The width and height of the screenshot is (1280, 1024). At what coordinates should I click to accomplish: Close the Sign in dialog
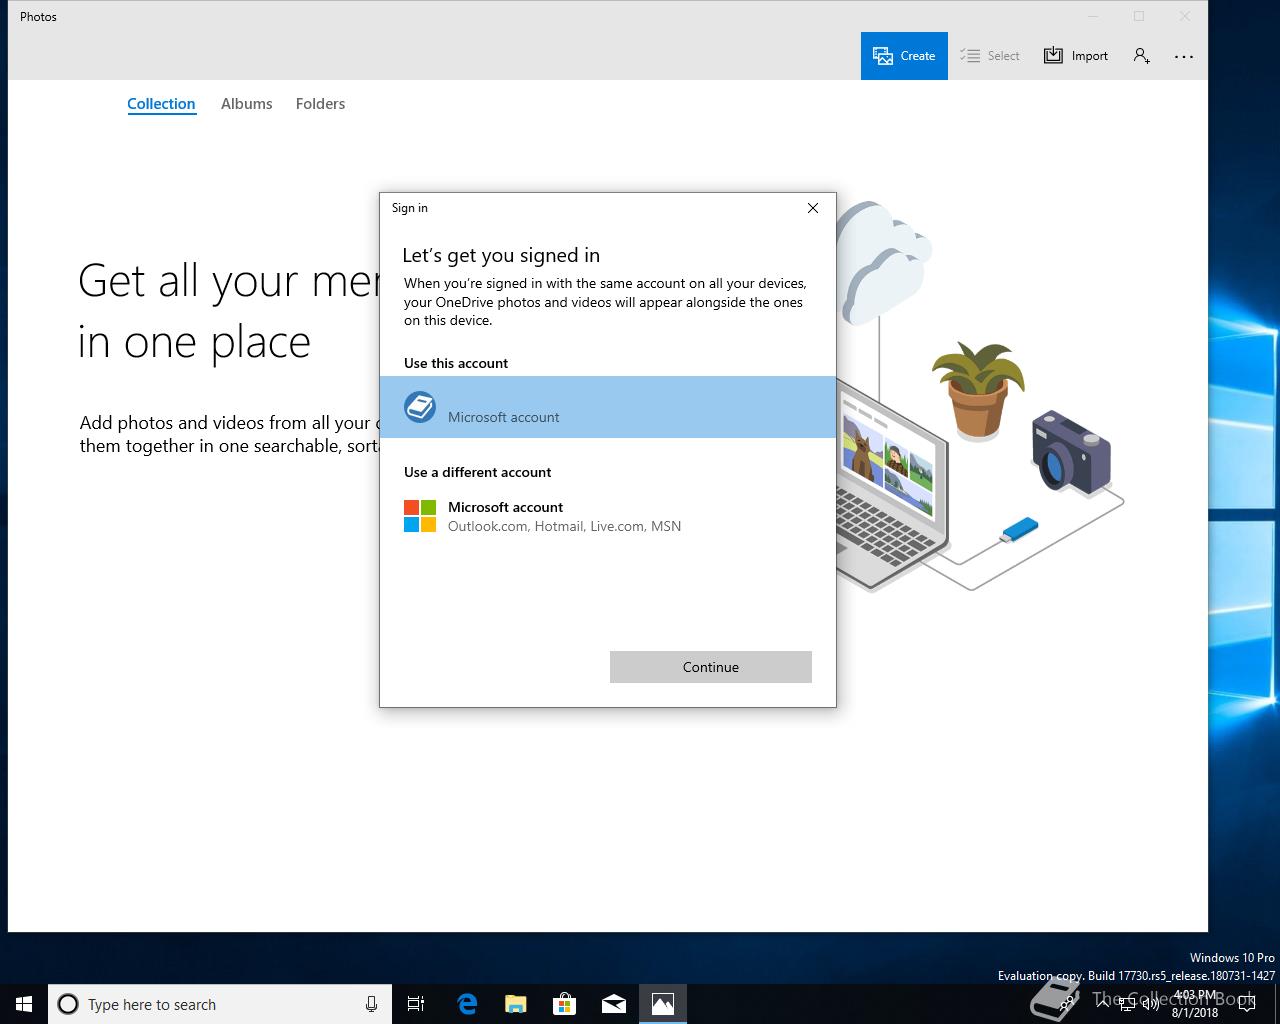coord(813,208)
